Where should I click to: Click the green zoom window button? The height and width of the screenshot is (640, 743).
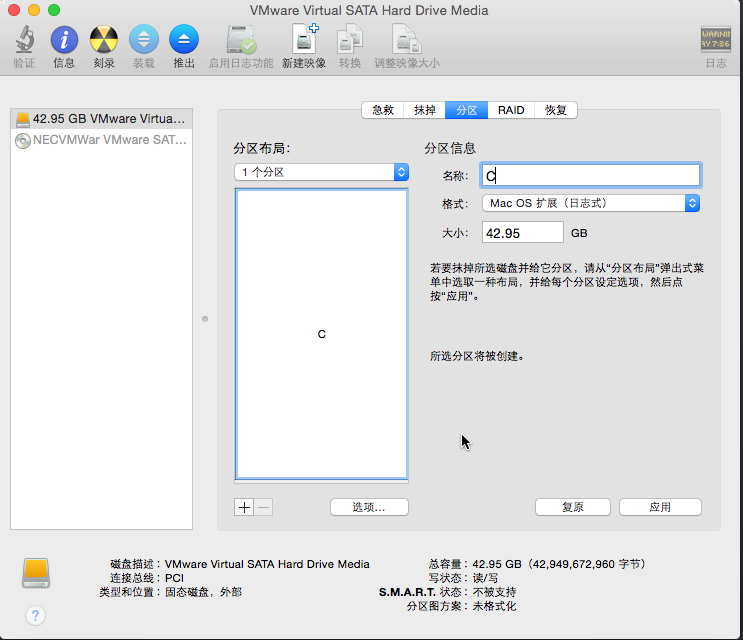54,10
